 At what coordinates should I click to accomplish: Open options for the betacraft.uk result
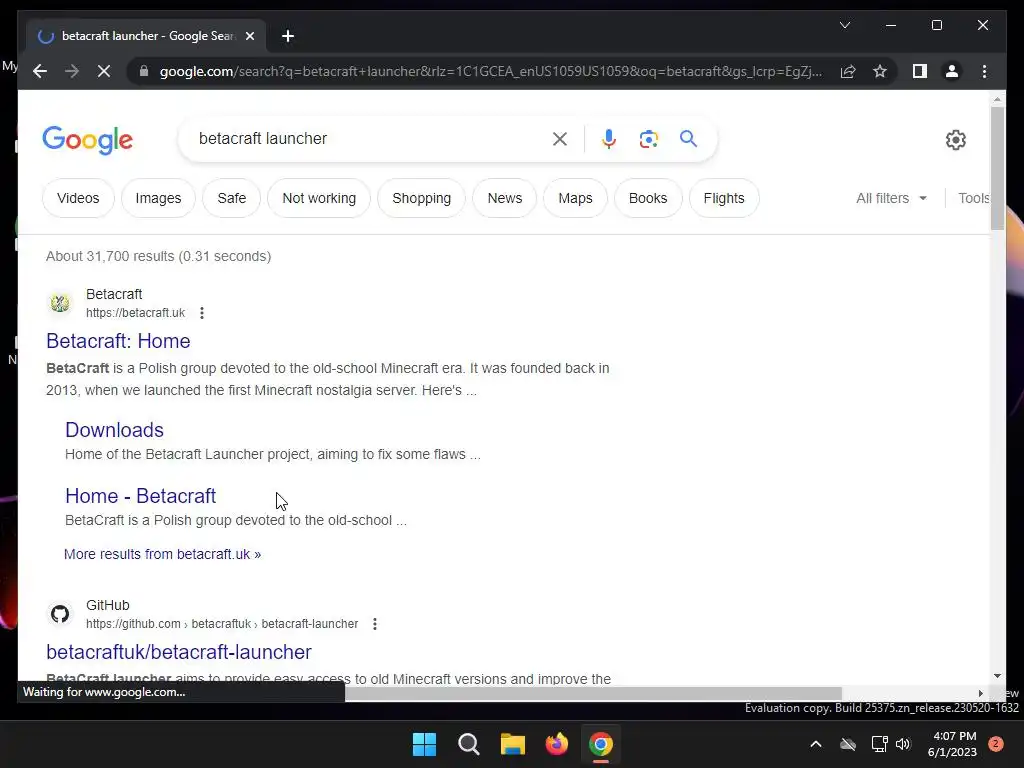point(202,313)
